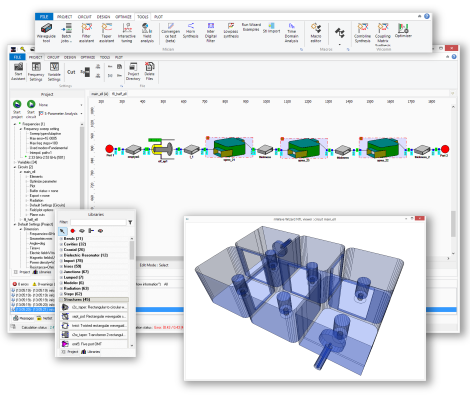
Task: Open Frequency Settings
Action: [x=36, y=71]
